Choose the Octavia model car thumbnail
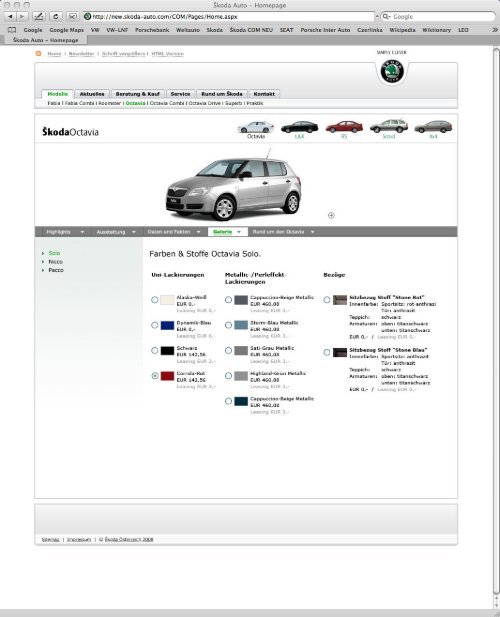 256,127
